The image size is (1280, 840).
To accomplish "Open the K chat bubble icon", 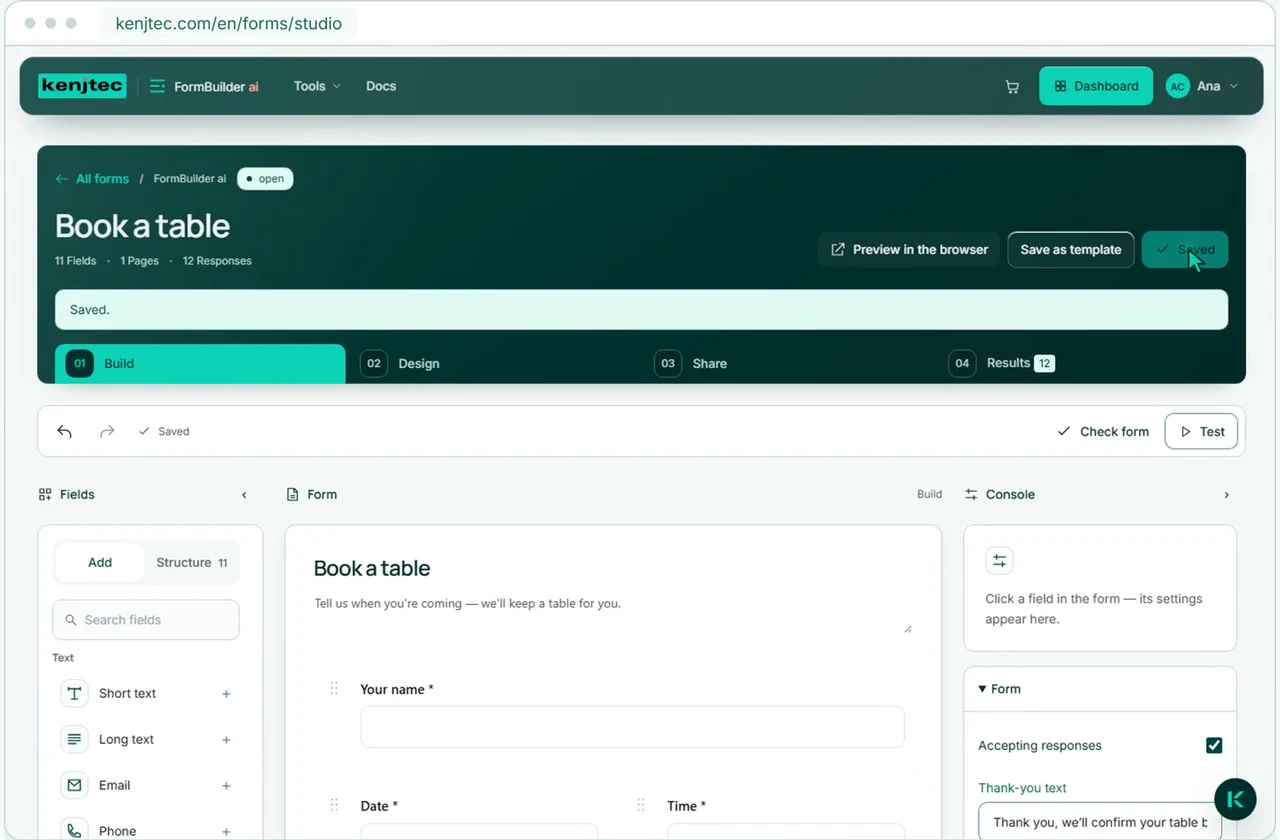I will coord(1235,799).
